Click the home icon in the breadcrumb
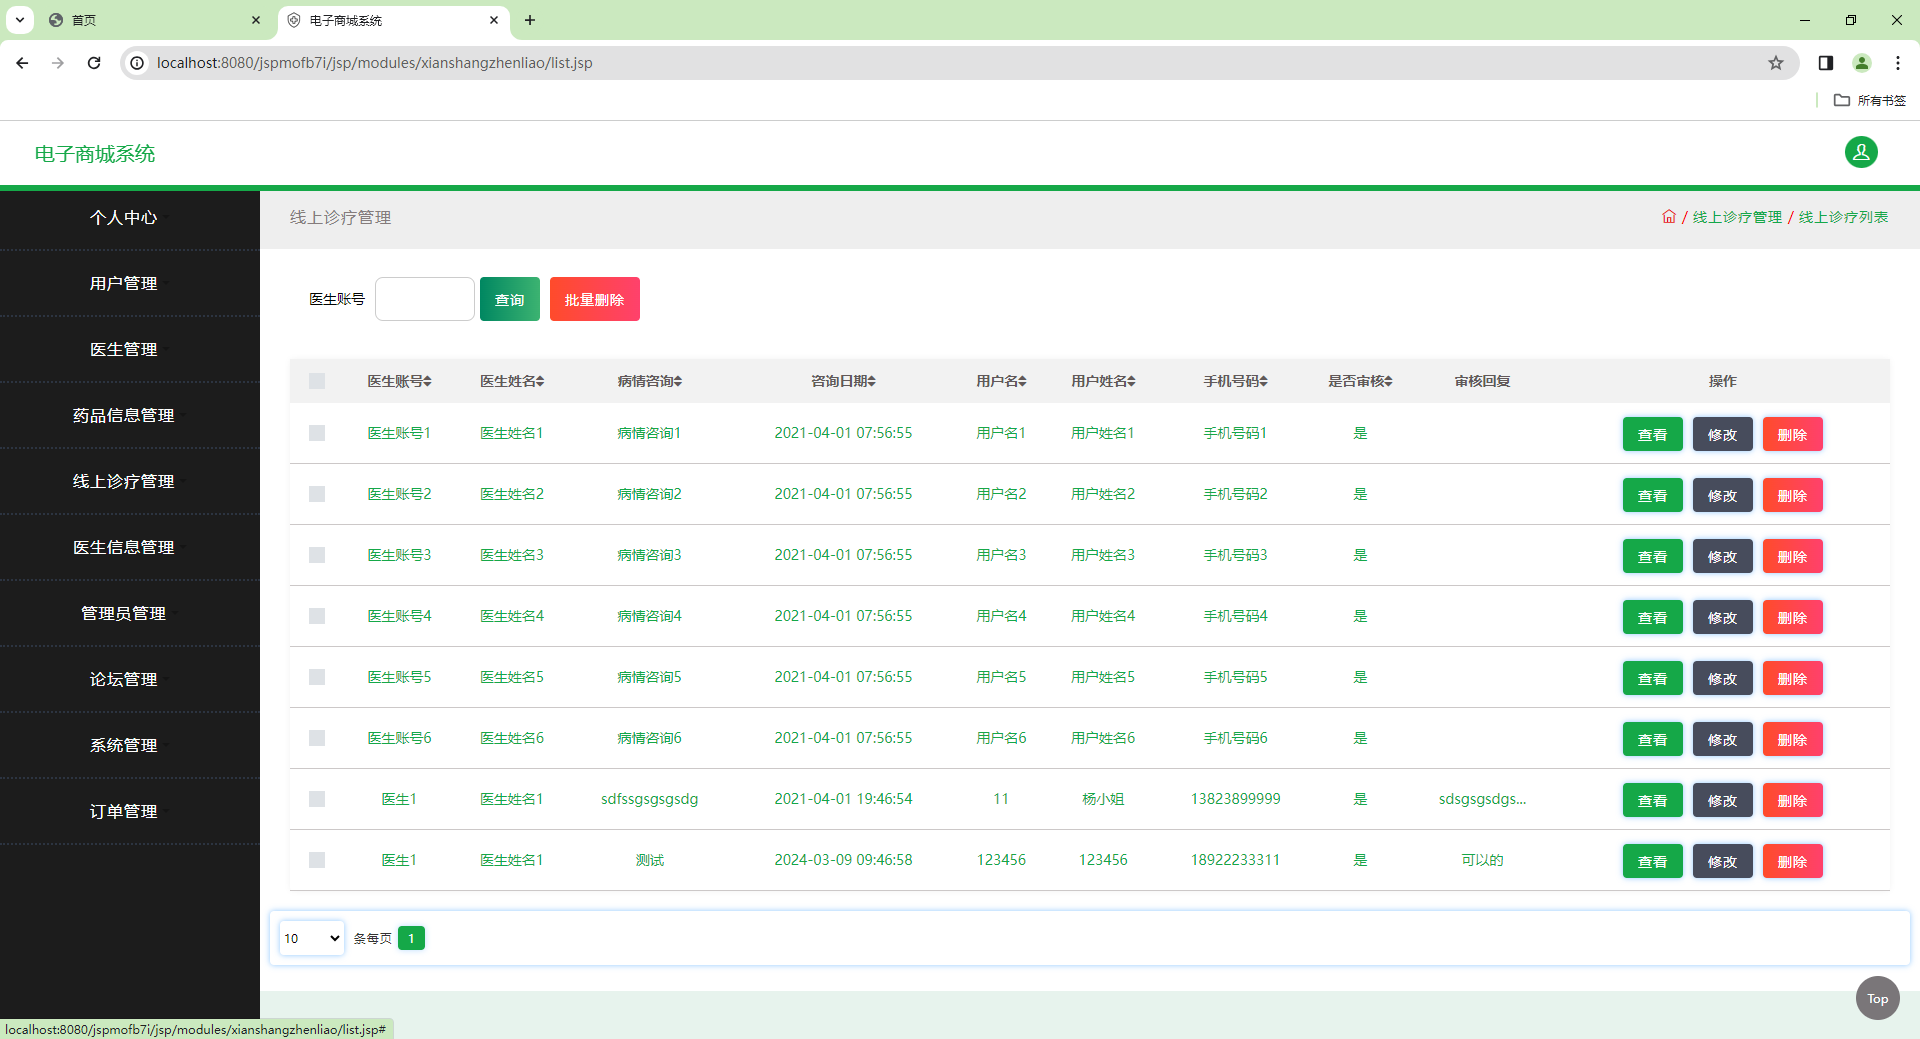This screenshot has height=1039, width=1920. tap(1668, 216)
